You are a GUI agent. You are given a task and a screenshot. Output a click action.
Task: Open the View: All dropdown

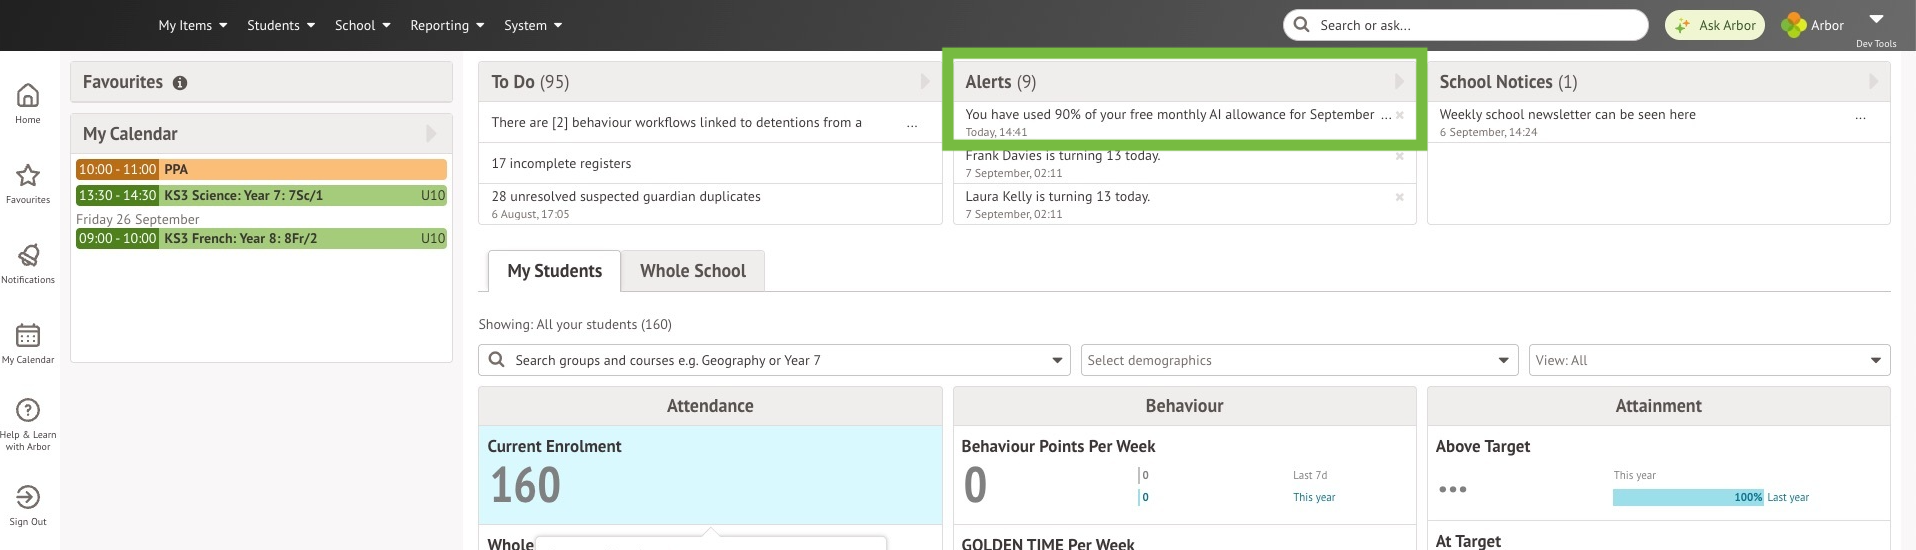(x=1709, y=361)
